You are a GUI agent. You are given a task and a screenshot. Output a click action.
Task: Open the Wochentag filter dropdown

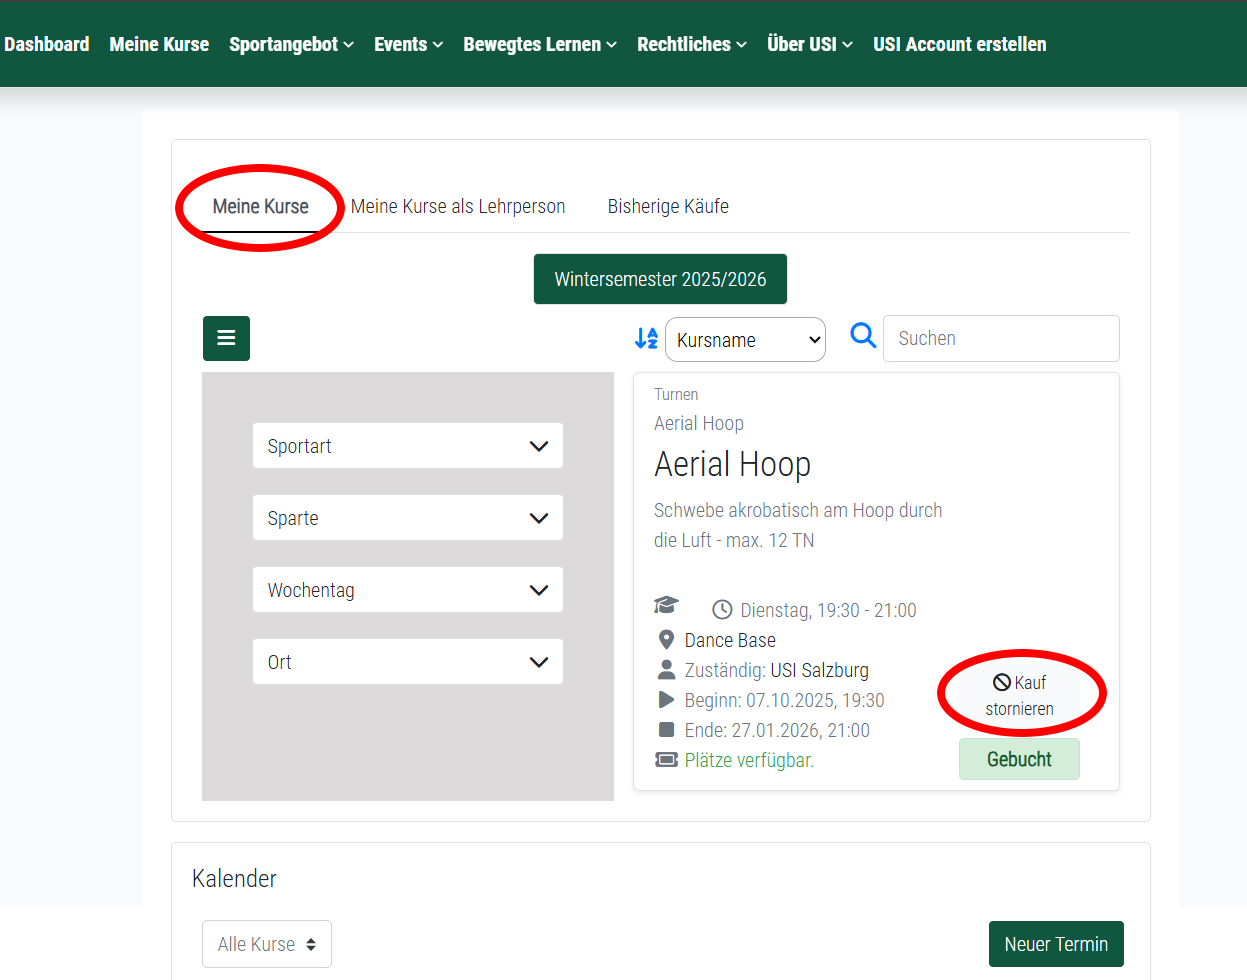point(407,589)
